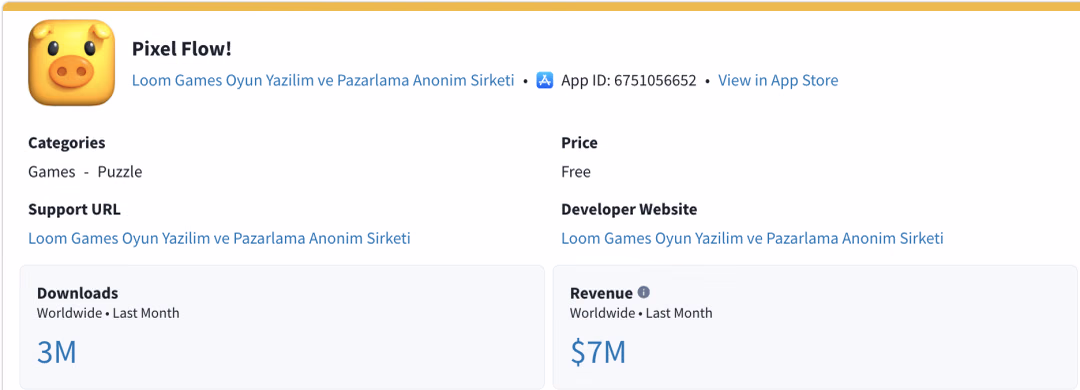The image size is (1080, 390).
Task: Click the Categories section label
Action: click(x=67, y=143)
